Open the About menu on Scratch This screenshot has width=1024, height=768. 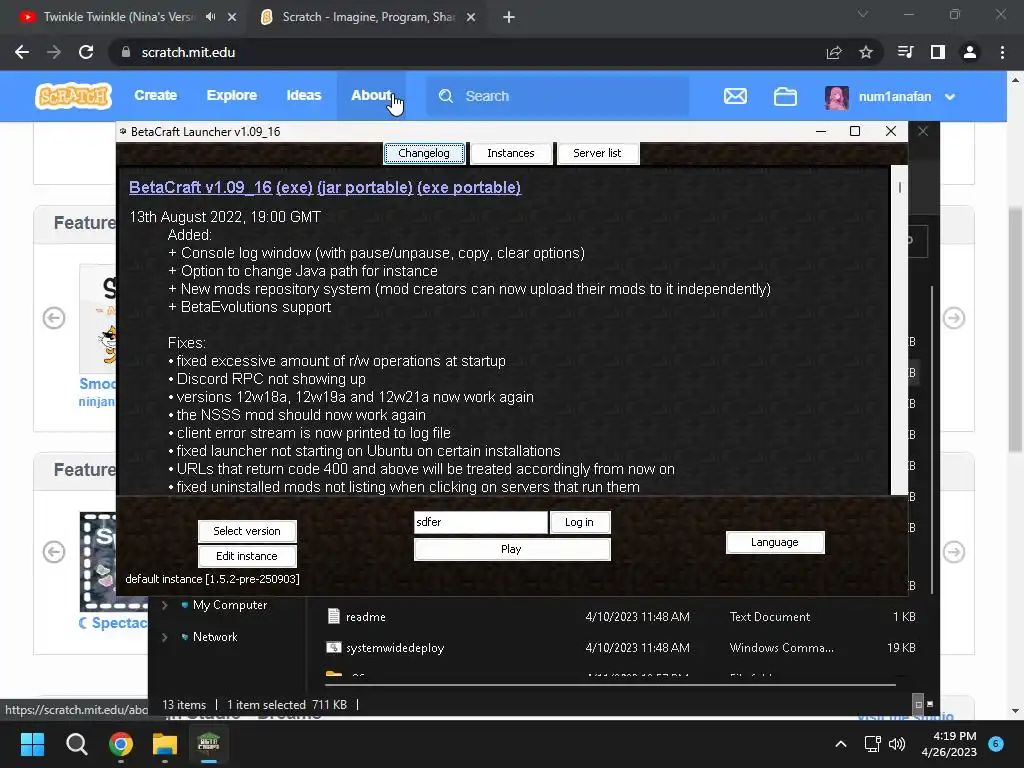click(x=371, y=95)
